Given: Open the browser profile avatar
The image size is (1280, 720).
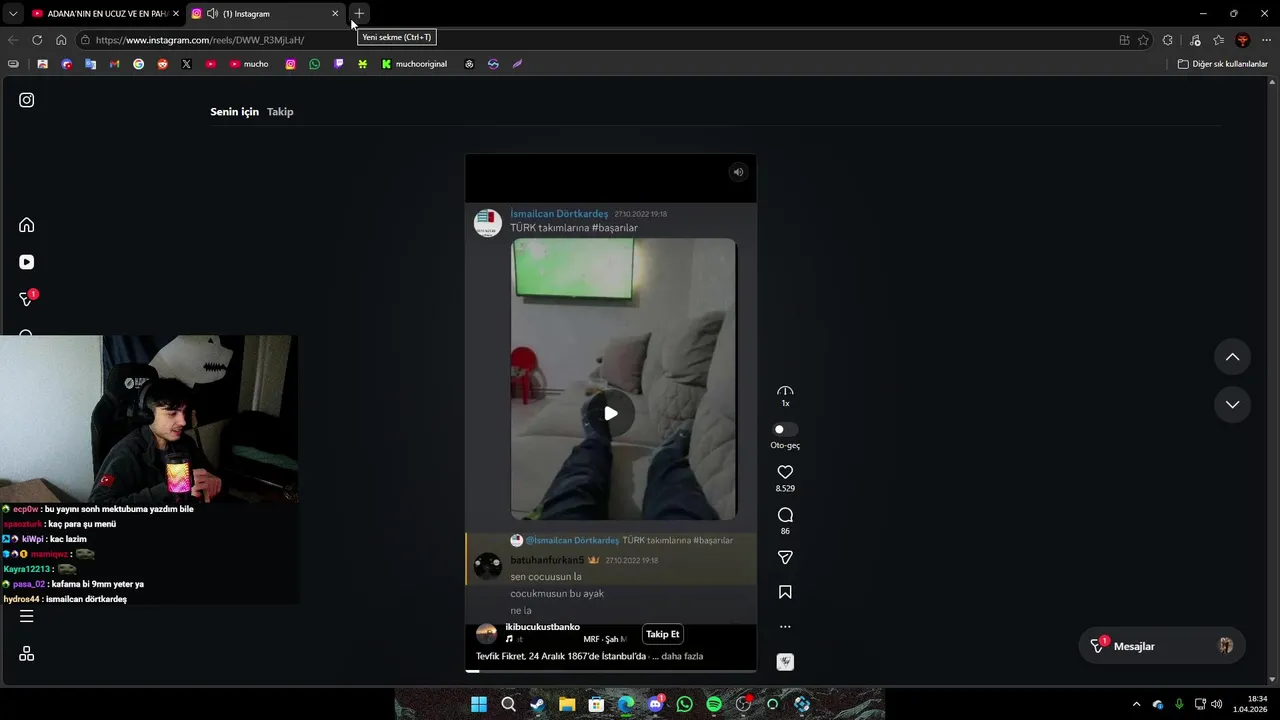Looking at the screenshot, I should click(1243, 40).
